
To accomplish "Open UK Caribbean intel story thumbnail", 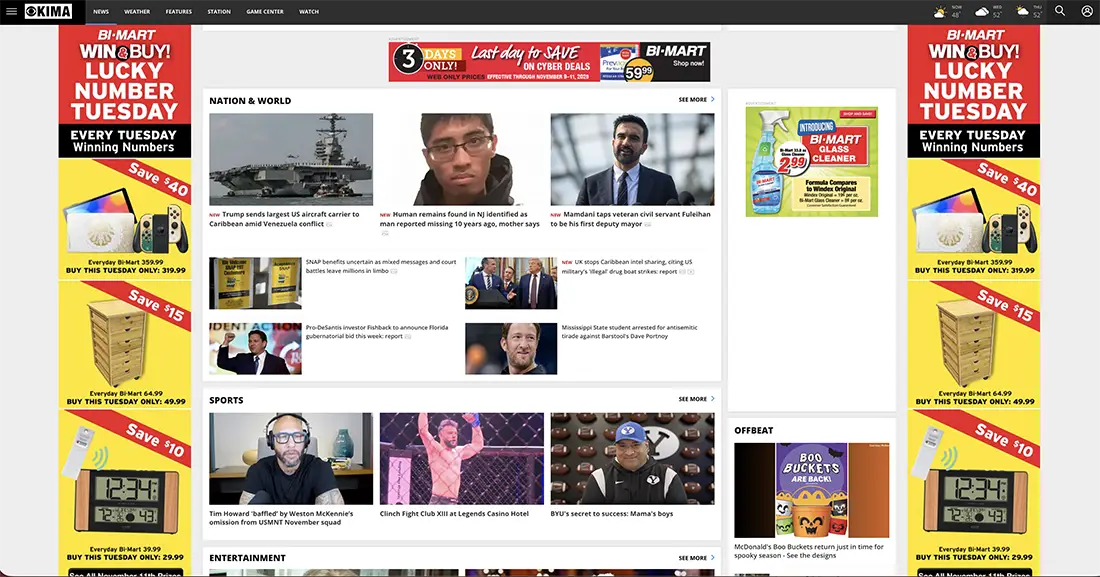I will (511, 283).
